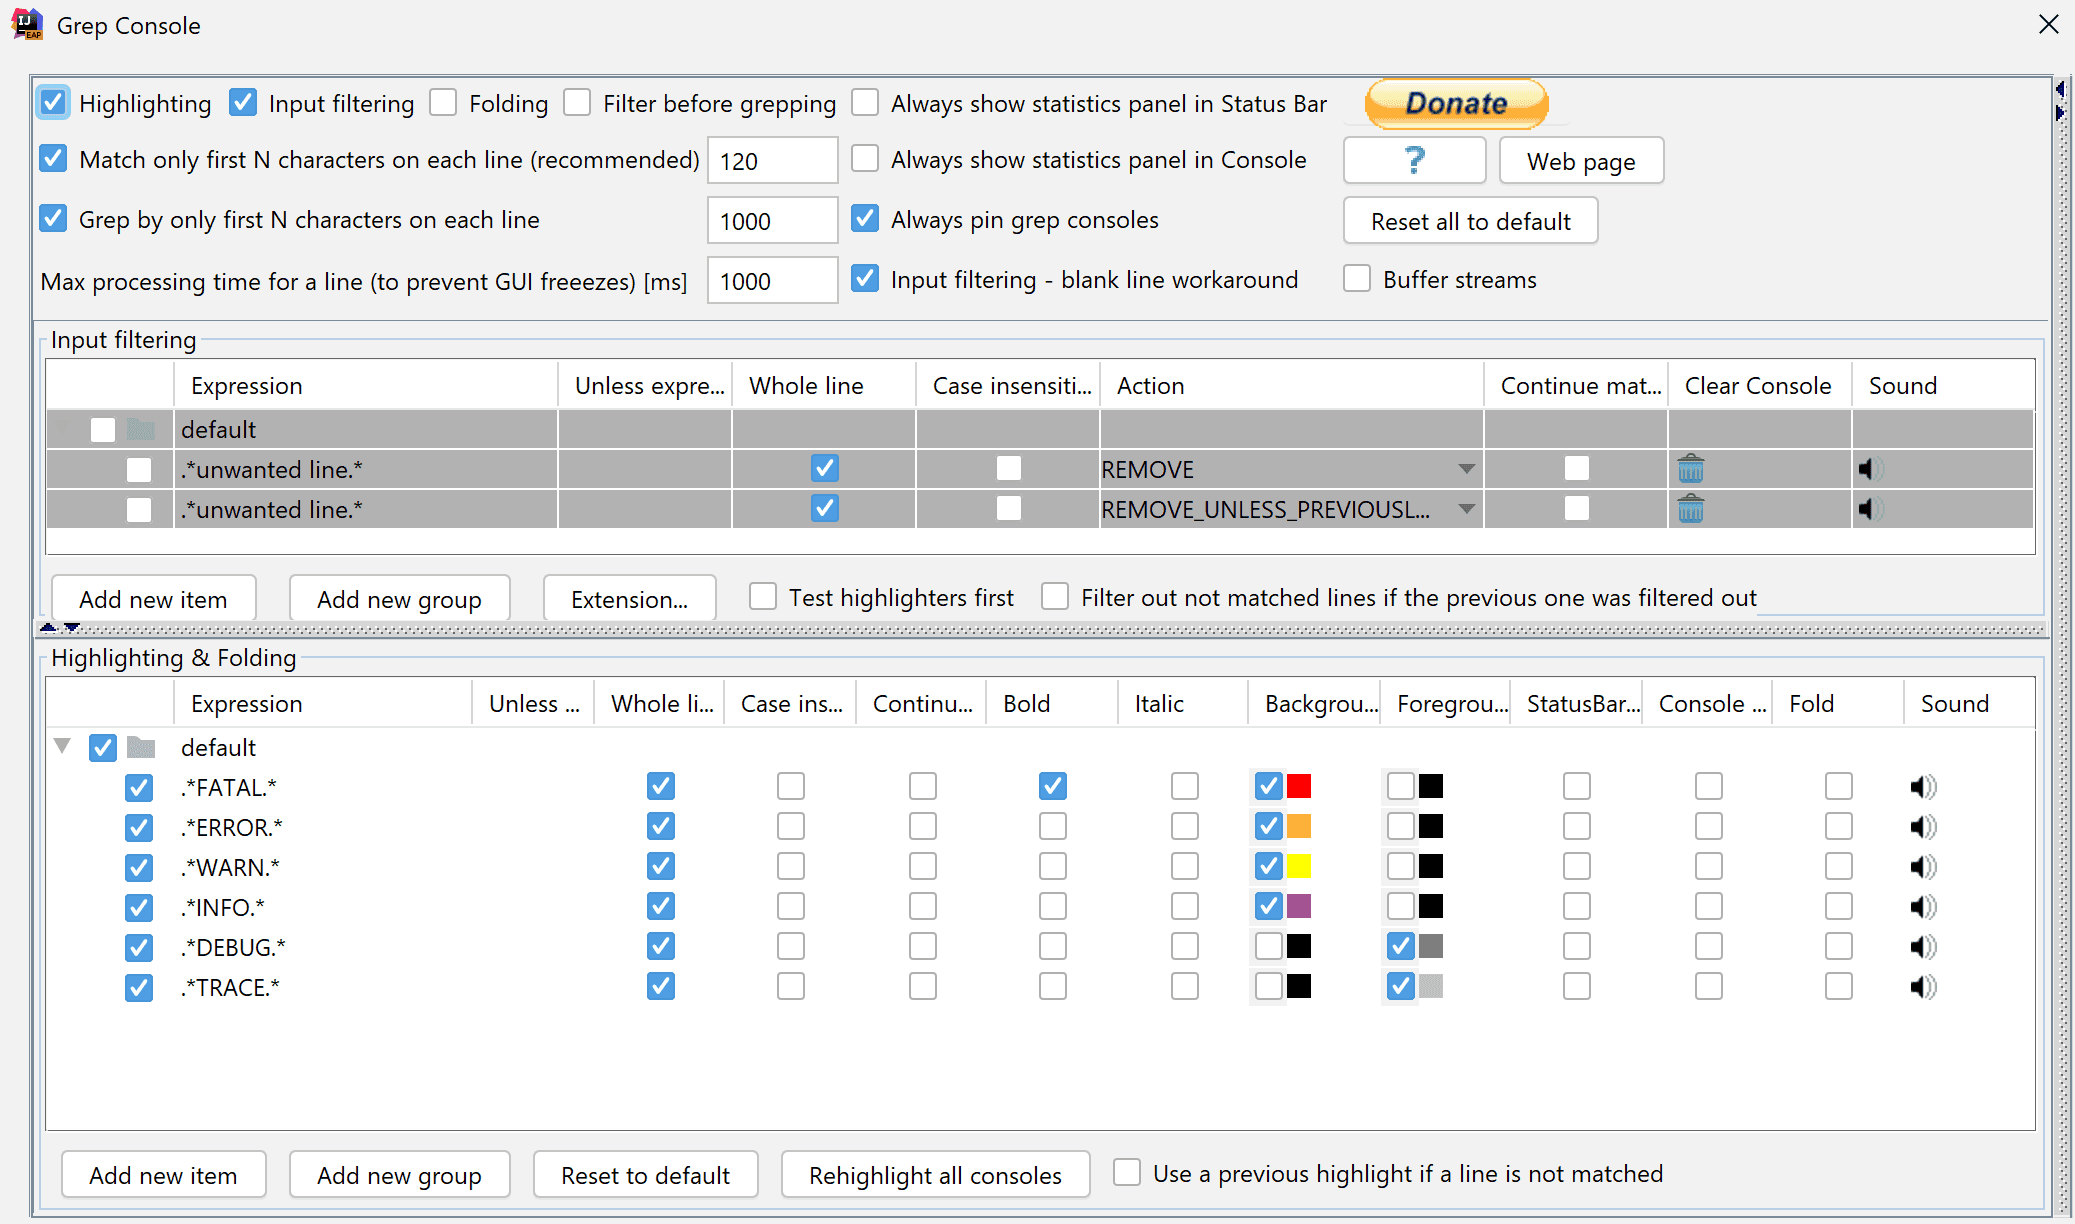Click the muted sound icon in REMOVE row
Image resolution: width=2075 pixels, height=1224 pixels.
coord(1869,469)
